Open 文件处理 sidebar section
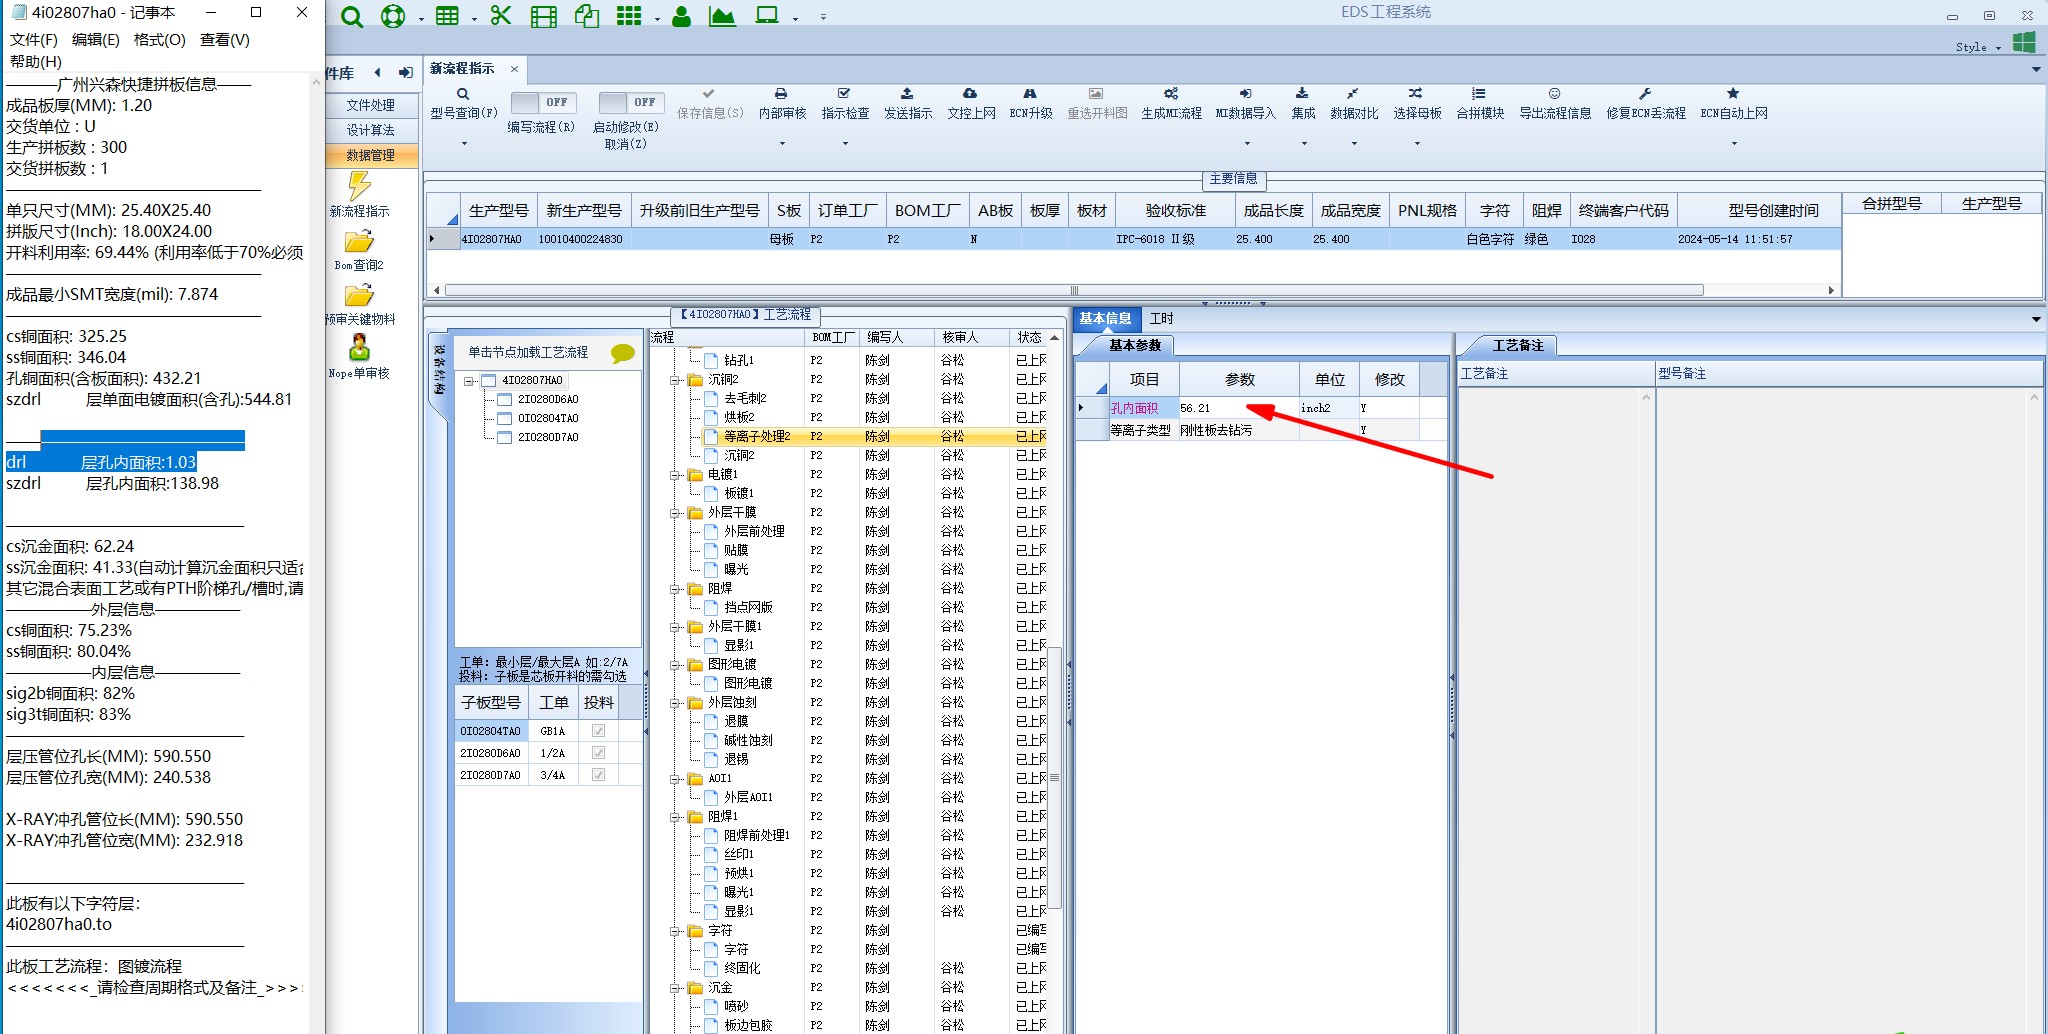This screenshot has width=2048, height=1034. tap(371, 105)
